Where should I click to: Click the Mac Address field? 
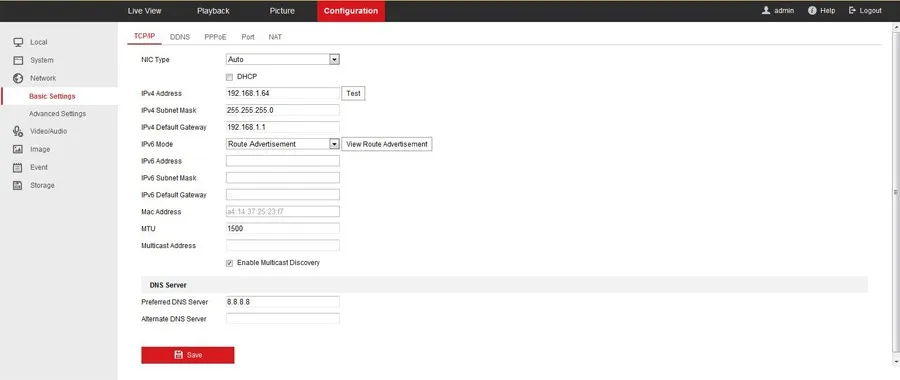(x=282, y=212)
